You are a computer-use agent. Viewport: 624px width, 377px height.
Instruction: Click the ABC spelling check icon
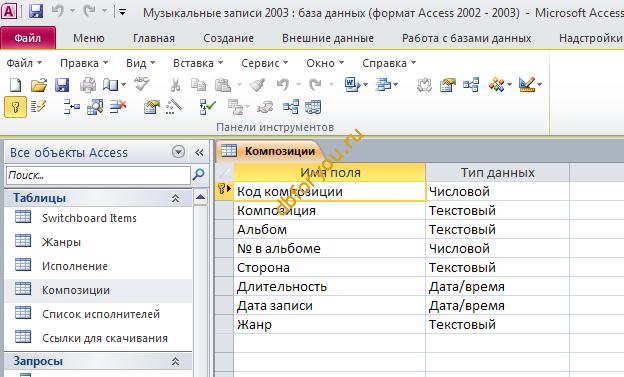142,84
